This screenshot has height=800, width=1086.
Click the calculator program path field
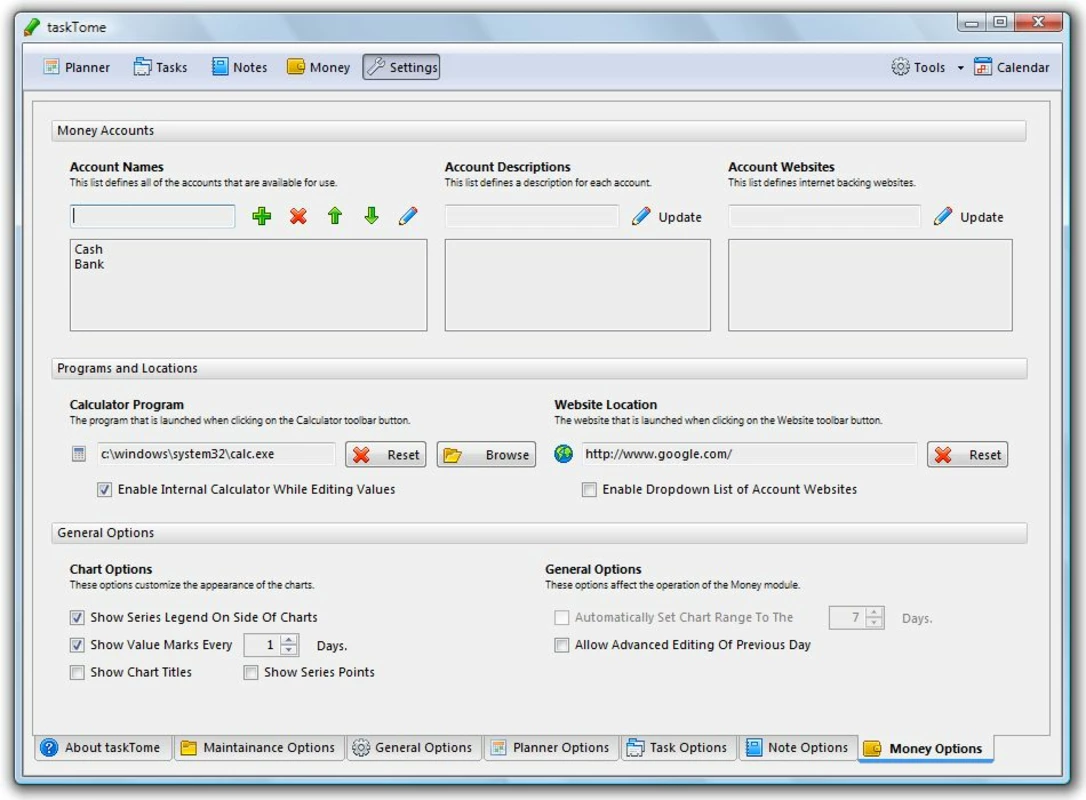(x=215, y=454)
